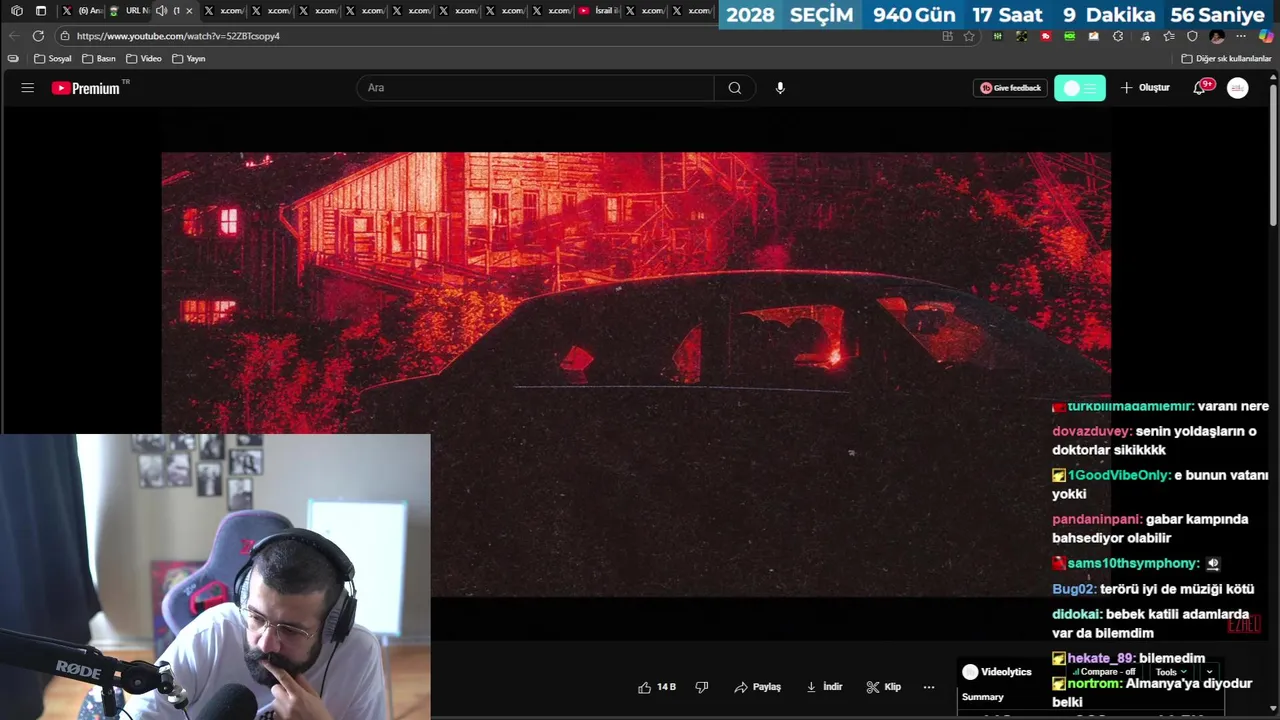Open the Sosyal bookmarks folder
The width and height of the screenshot is (1280, 720).
(53, 59)
